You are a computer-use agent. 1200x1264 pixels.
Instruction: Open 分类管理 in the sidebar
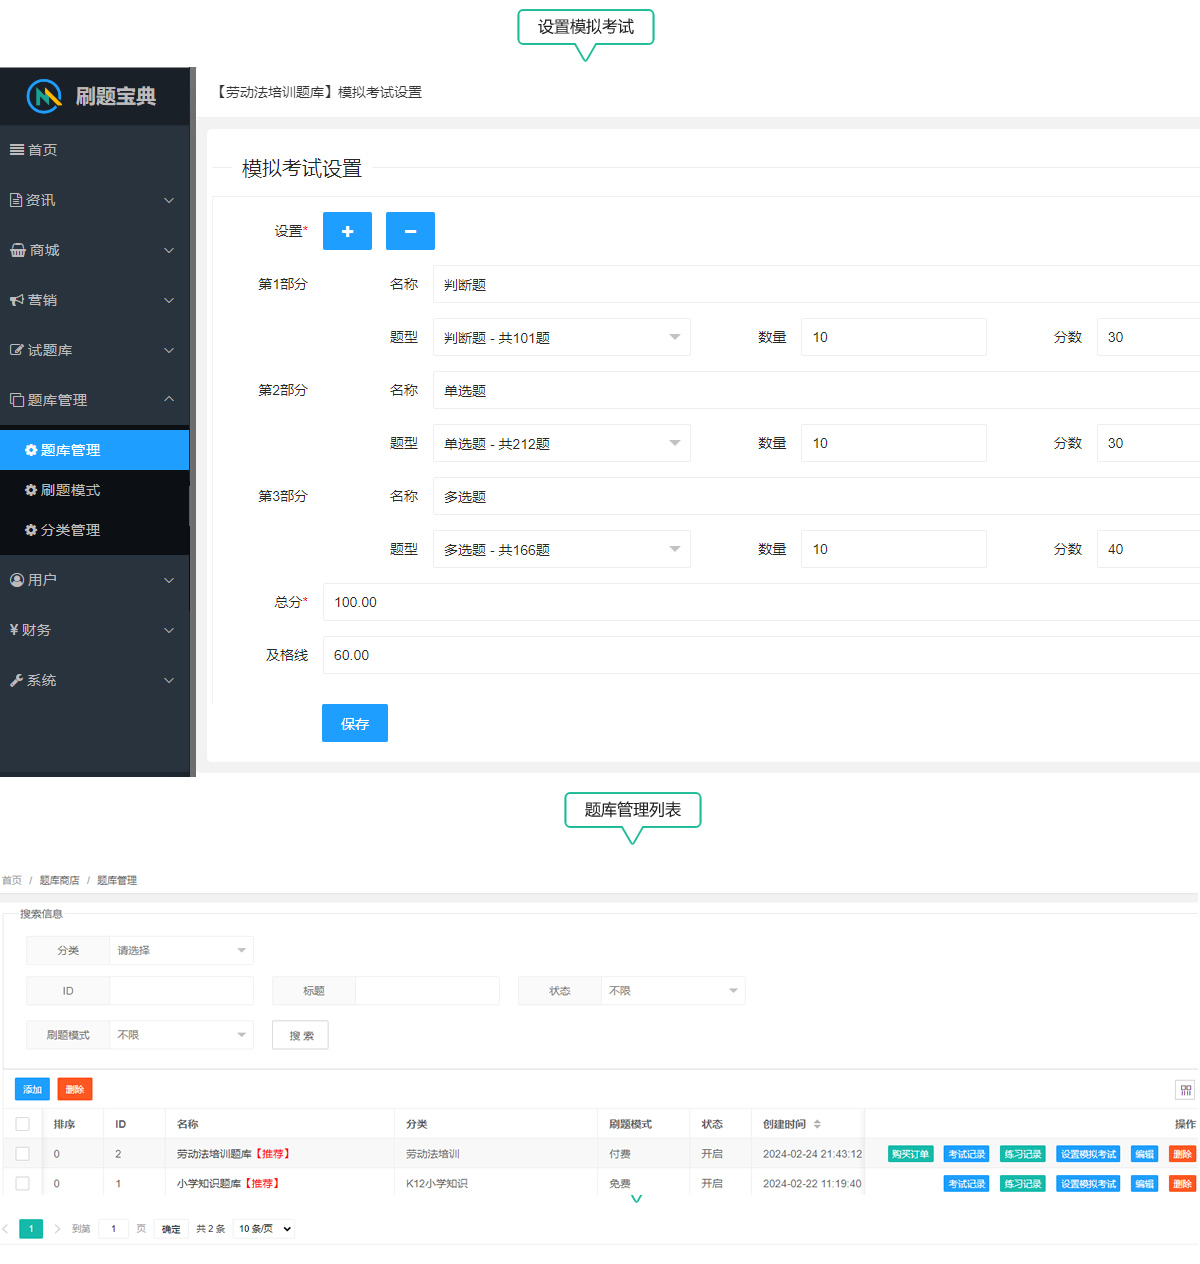[70, 530]
